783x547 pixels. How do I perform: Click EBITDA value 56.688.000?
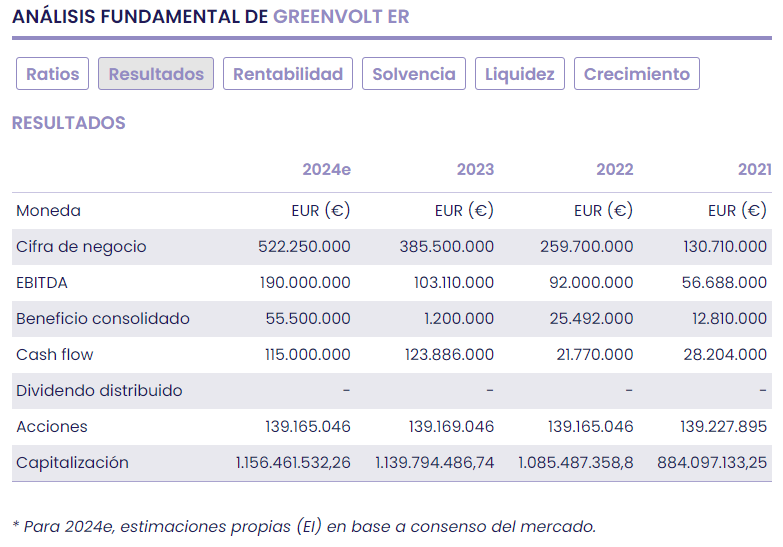tap(724, 283)
